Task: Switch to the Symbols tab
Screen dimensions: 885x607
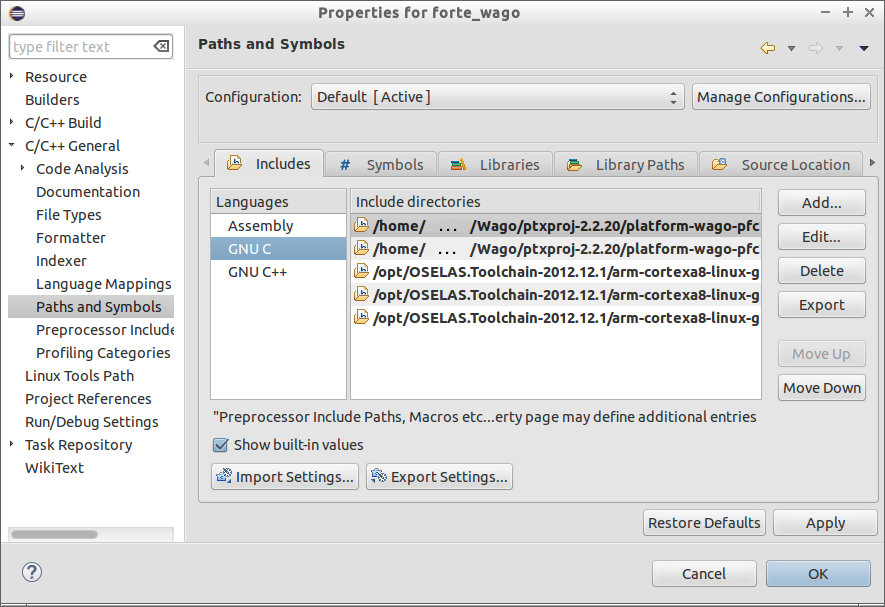Action: tap(382, 165)
